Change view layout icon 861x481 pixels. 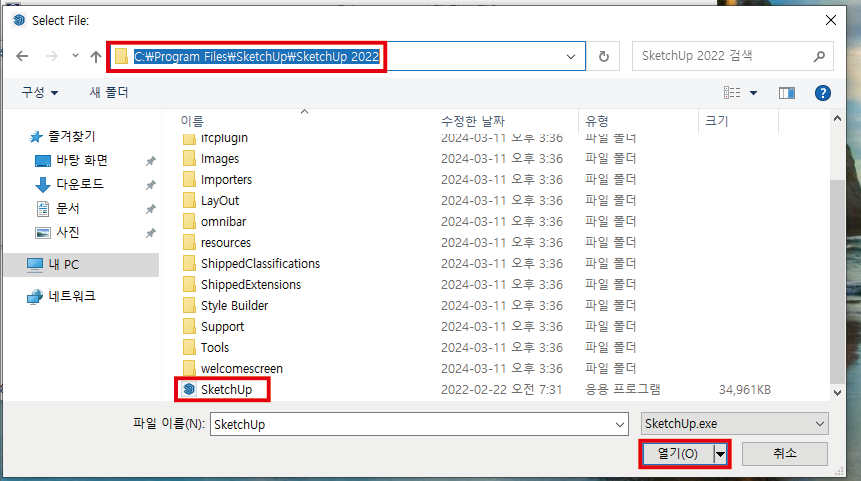coord(731,93)
